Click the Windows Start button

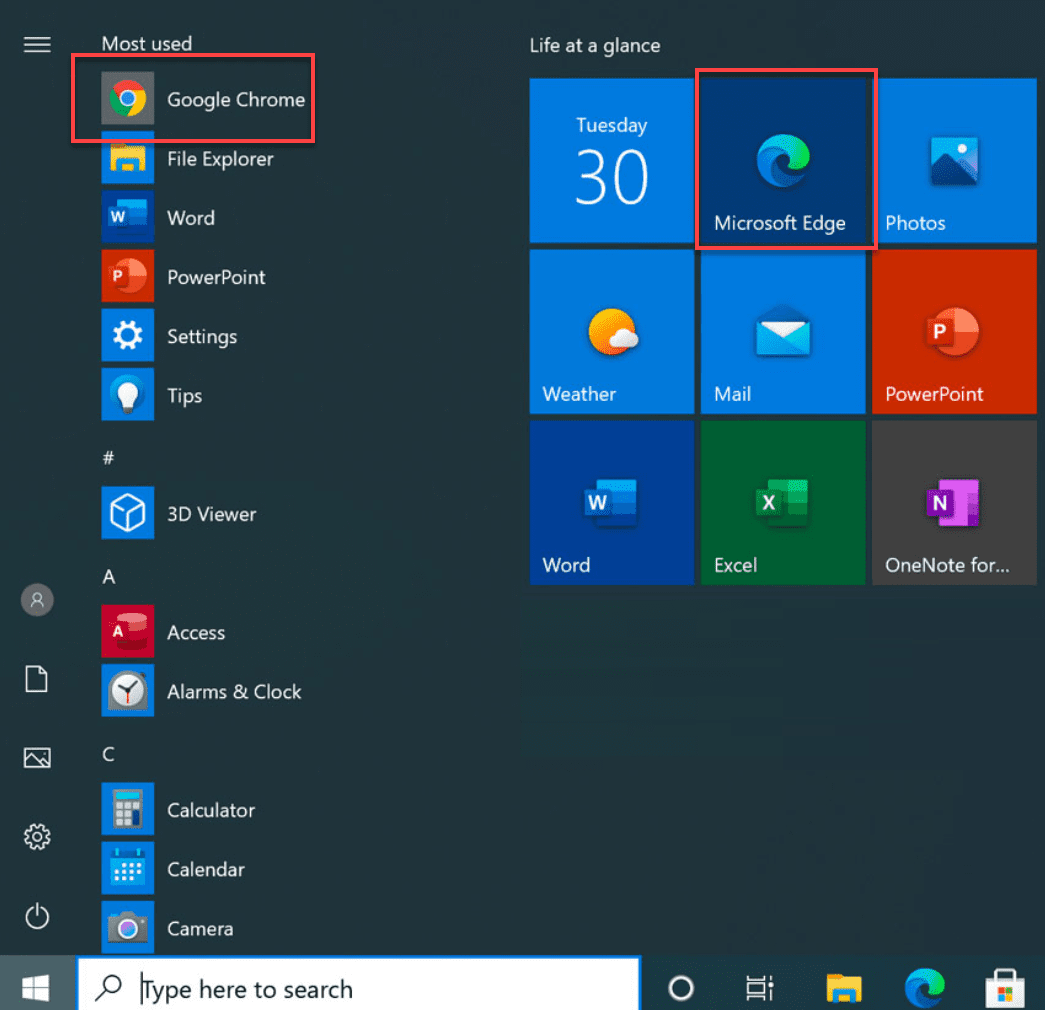(x=37, y=989)
